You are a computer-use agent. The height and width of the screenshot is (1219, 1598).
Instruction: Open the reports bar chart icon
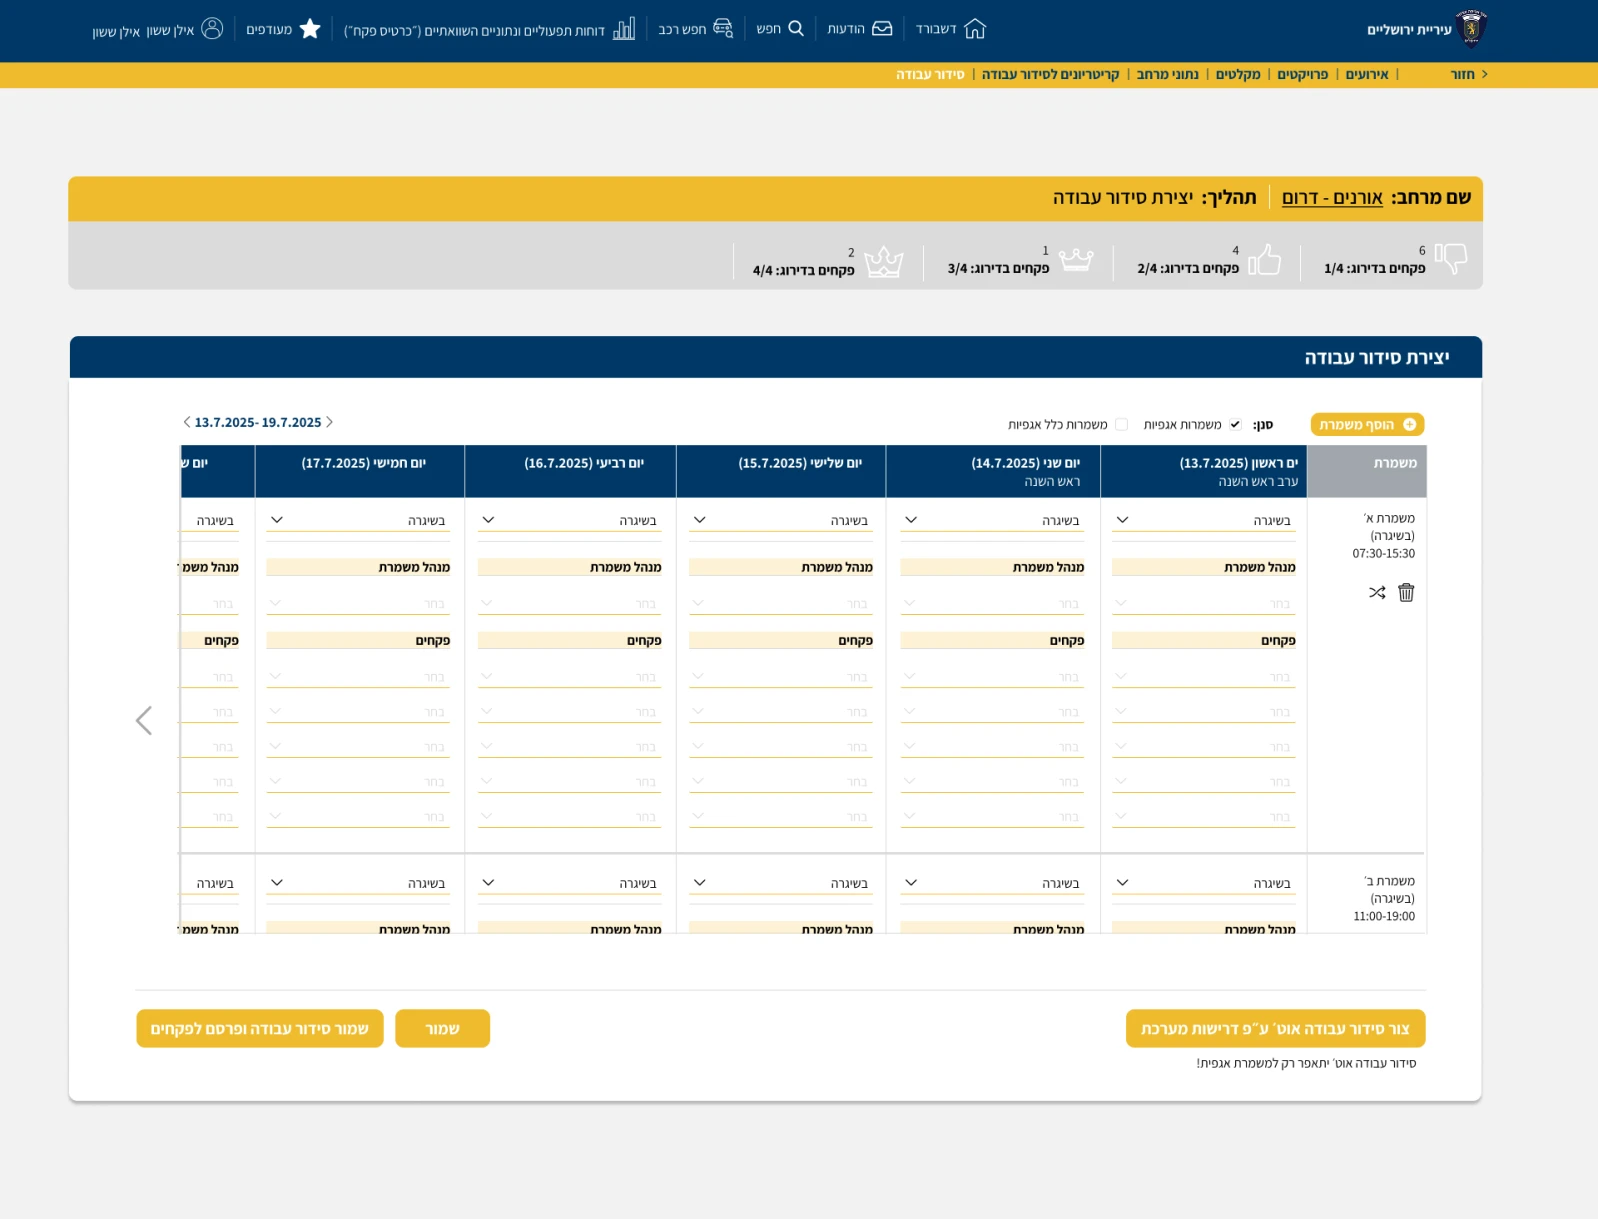pyautogui.click(x=624, y=29)
